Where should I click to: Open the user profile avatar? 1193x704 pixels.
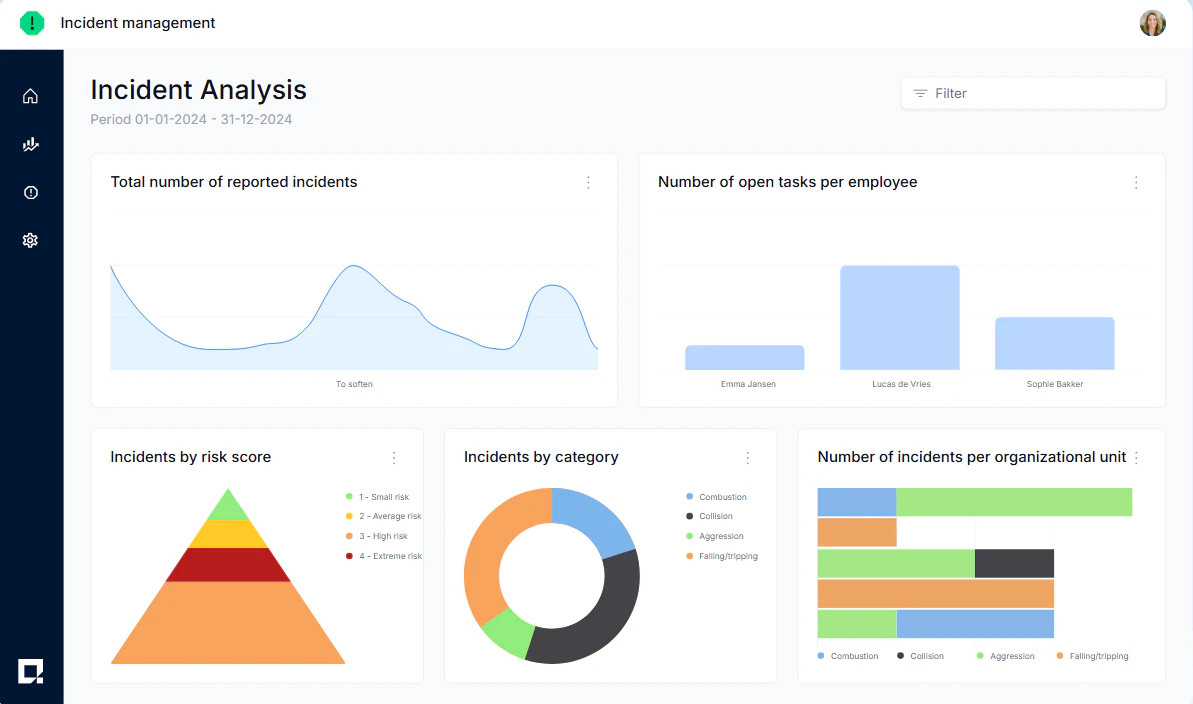1152,22
